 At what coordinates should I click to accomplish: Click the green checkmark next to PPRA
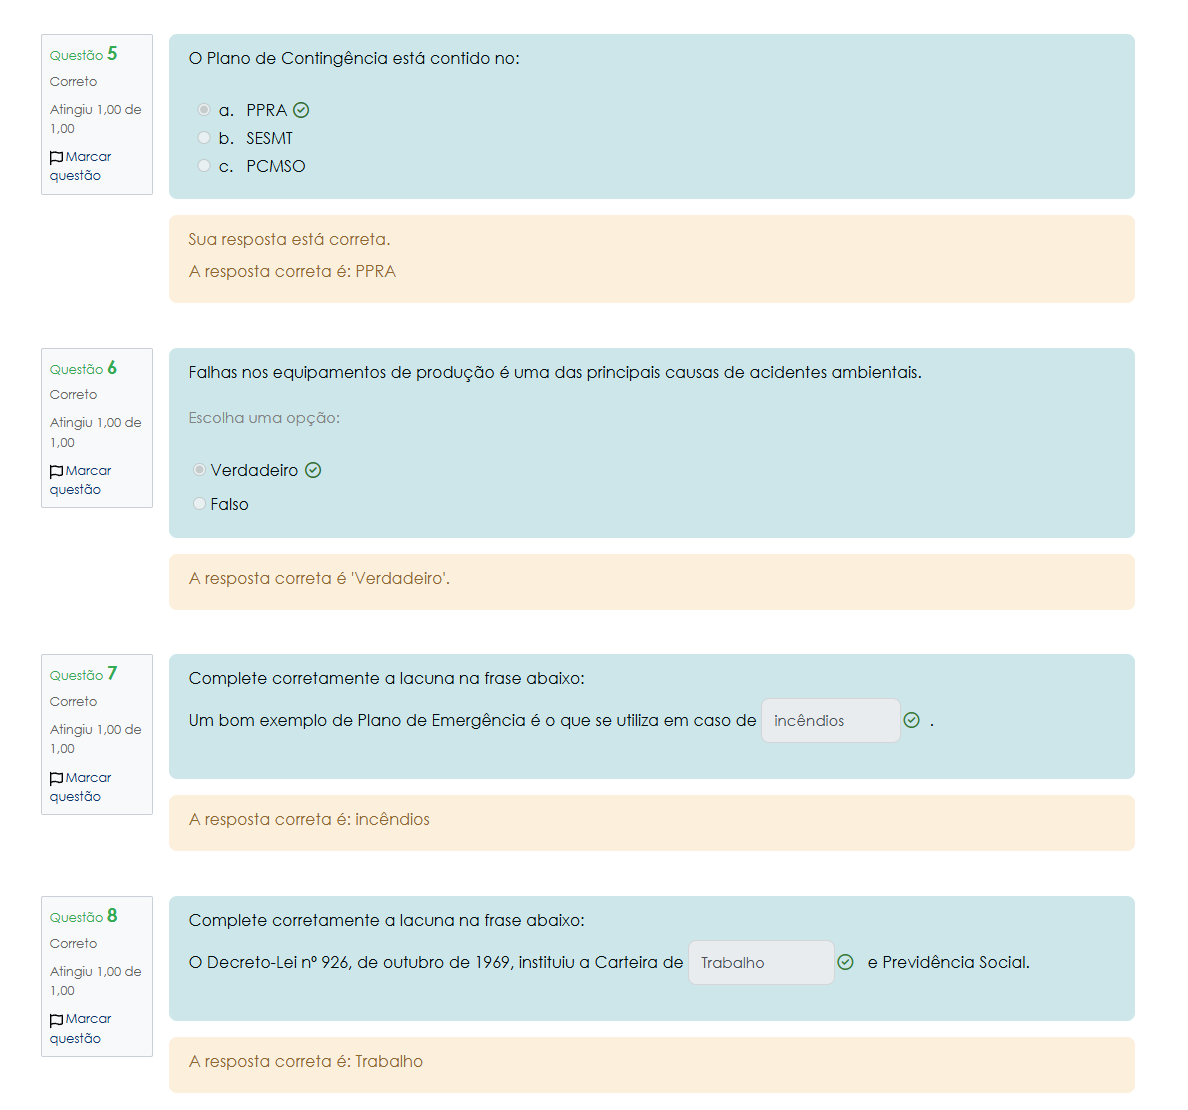click(x=301, y=111)
